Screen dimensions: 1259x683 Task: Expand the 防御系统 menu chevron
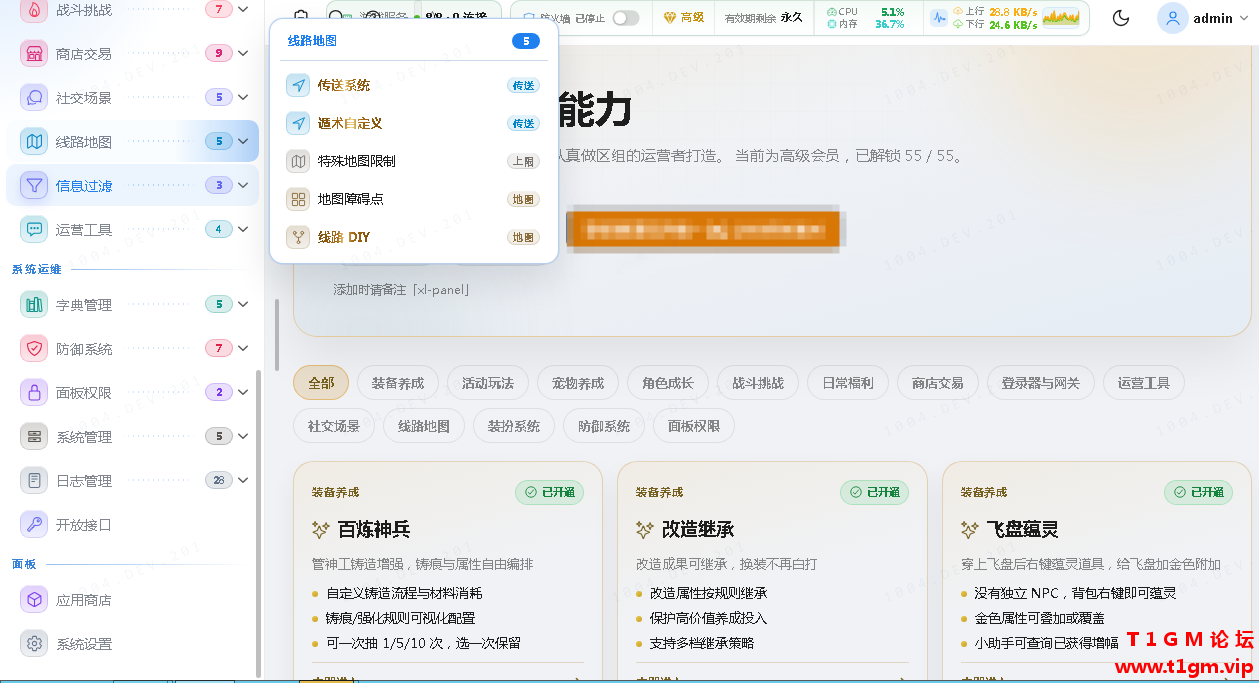pyautogui.click(x=243, y=348)
